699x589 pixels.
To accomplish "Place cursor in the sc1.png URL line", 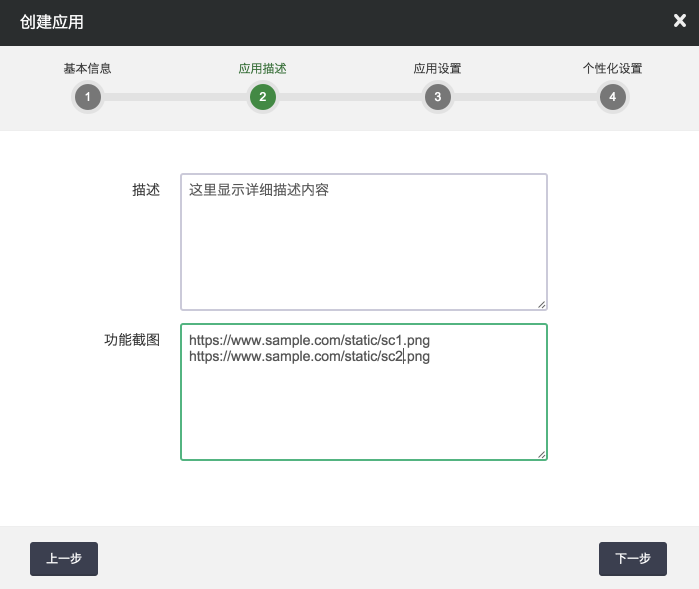I will tap(309, 341).
